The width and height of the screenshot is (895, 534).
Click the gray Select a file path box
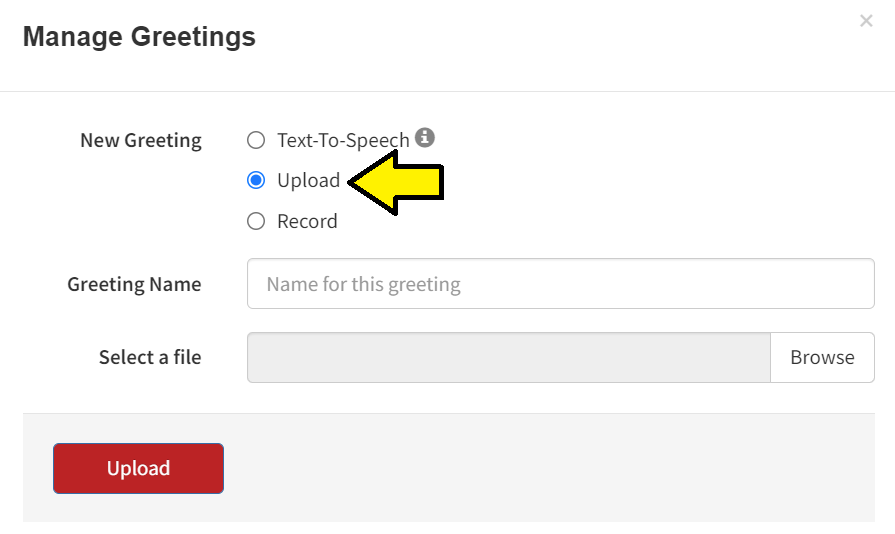(509, 357)
